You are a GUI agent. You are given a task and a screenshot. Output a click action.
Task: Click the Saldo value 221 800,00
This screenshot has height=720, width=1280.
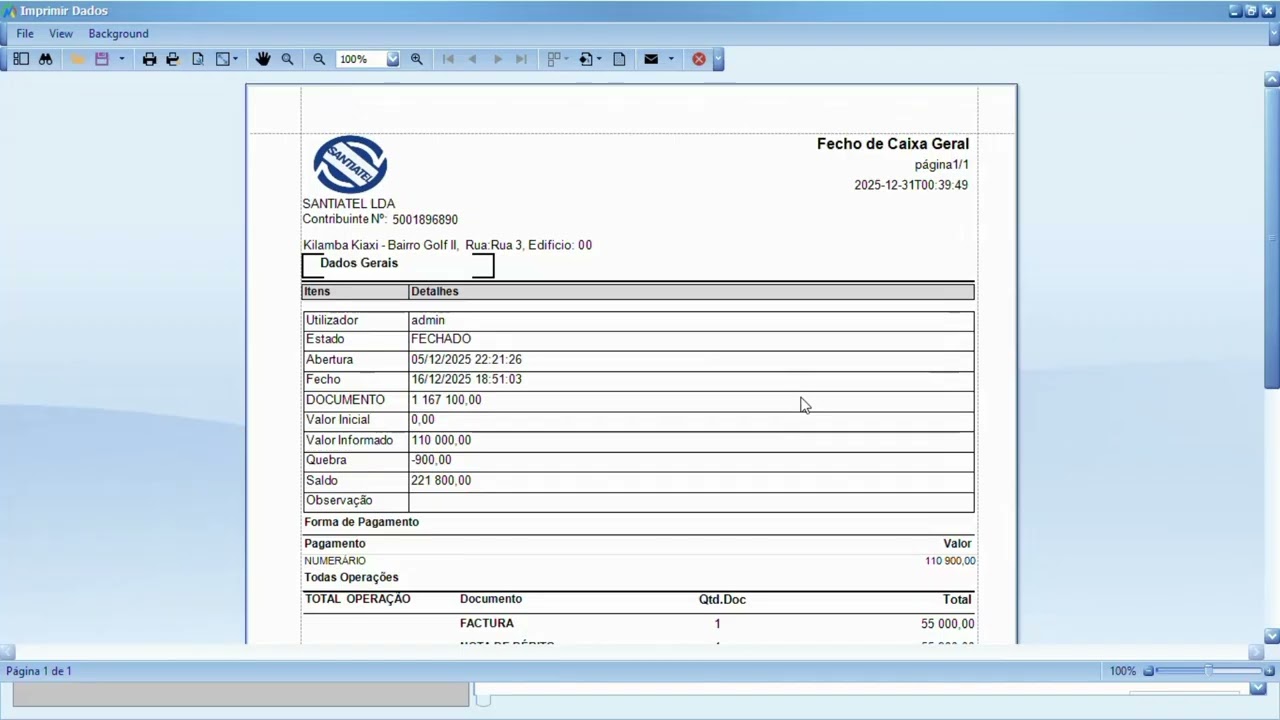pyautogui.click(x=441, y=480)
